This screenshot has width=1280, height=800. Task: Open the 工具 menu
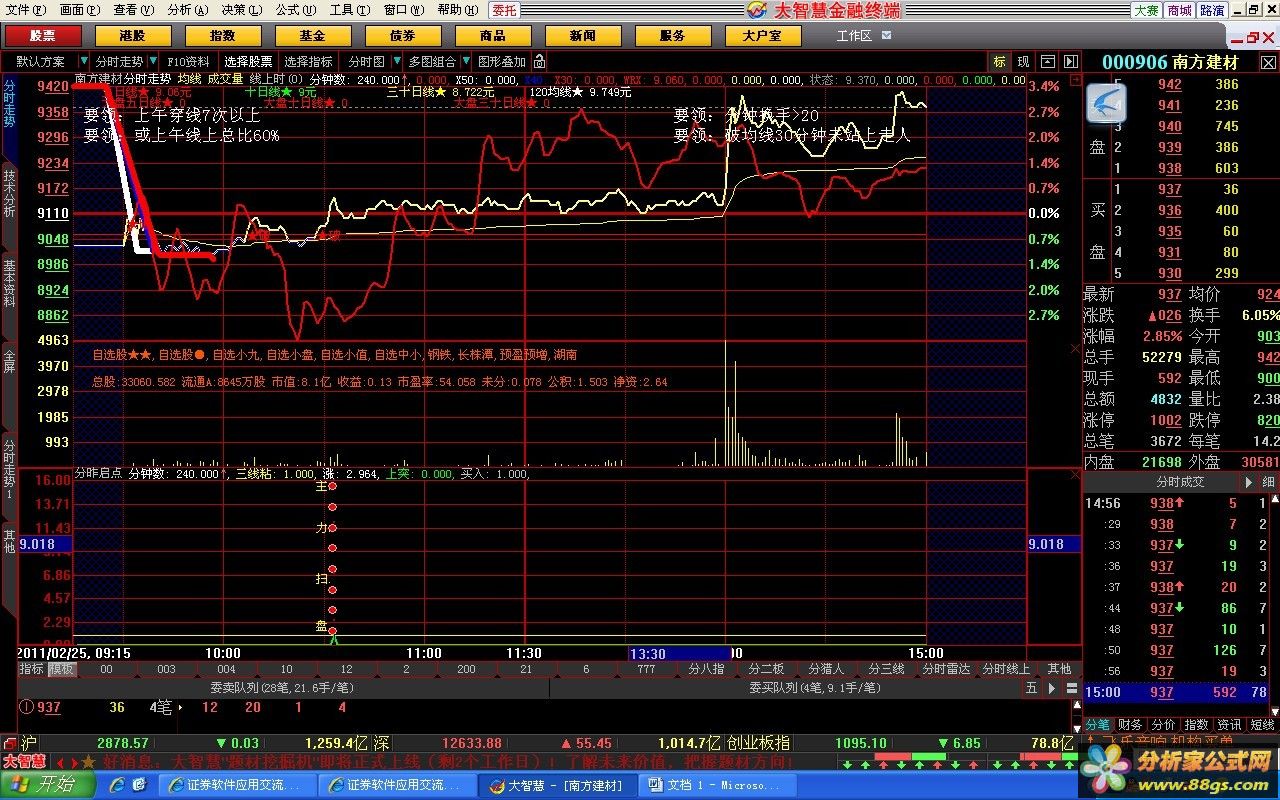pyautogui.click(x=349, y=10)
